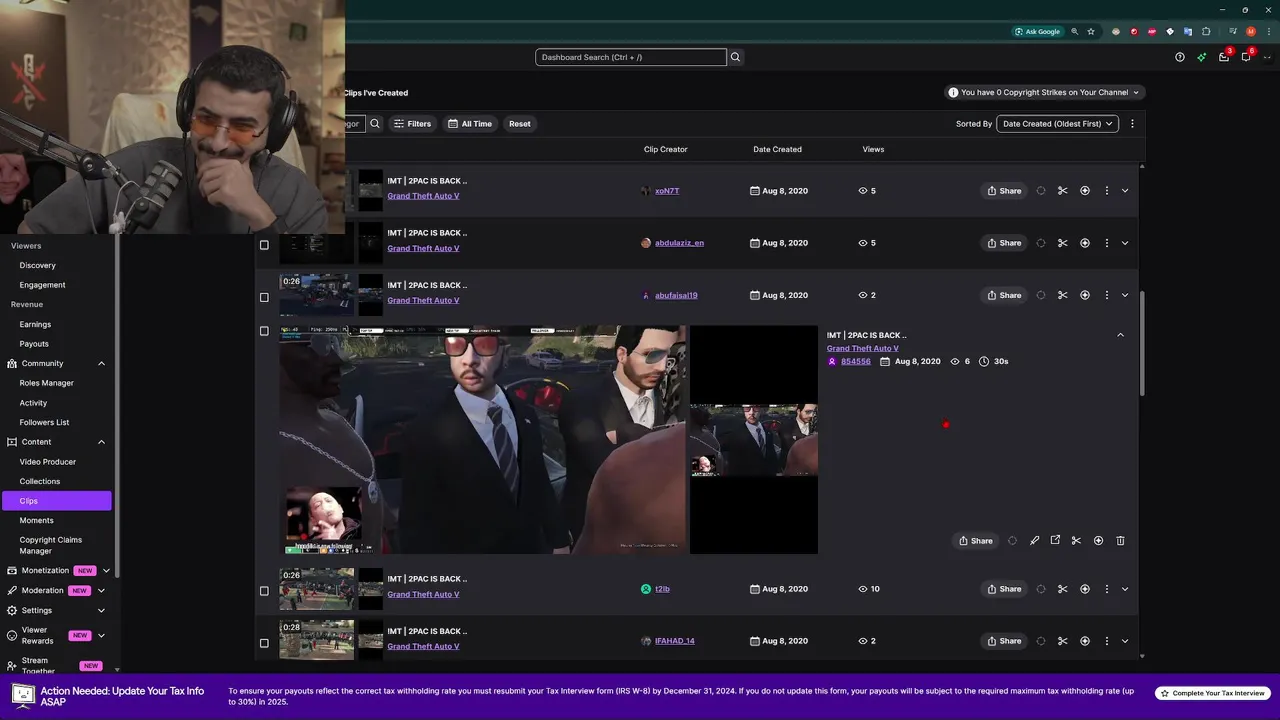Click the scissors icon in t2ib's clip row
The image size is (1280, 720).
tap(1062, 589)
